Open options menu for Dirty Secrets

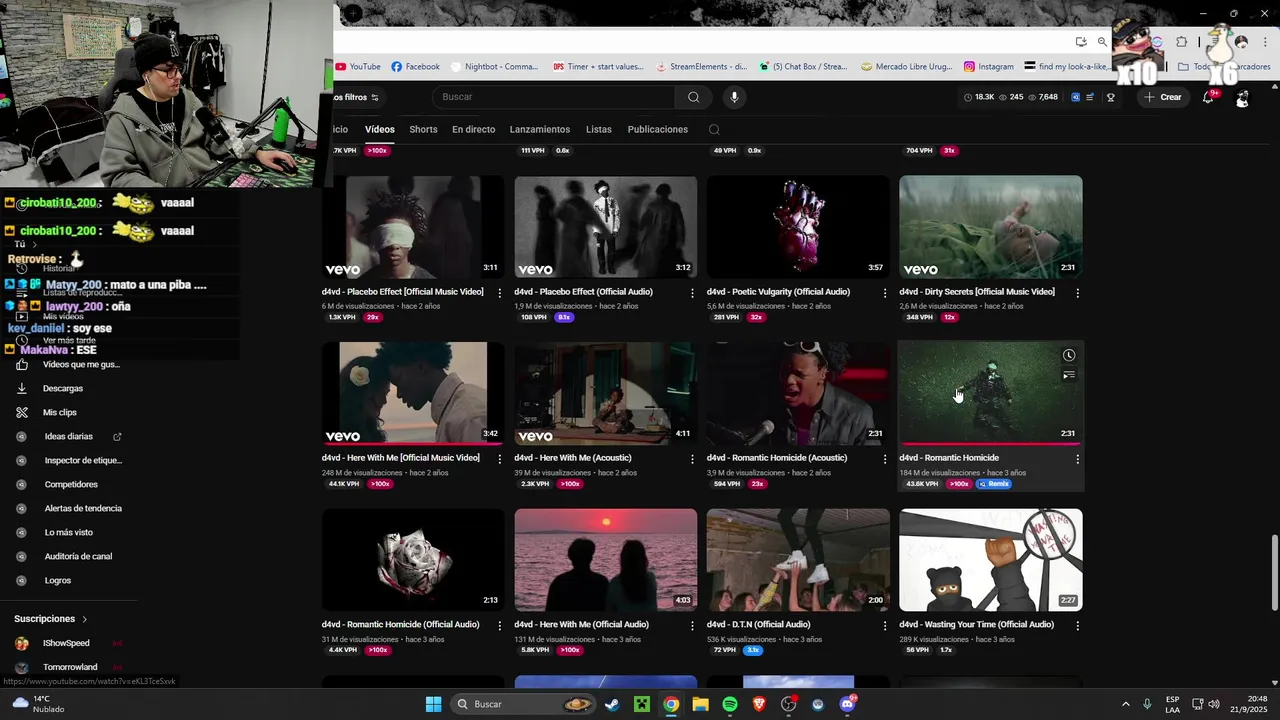(x=1077, y=293)
